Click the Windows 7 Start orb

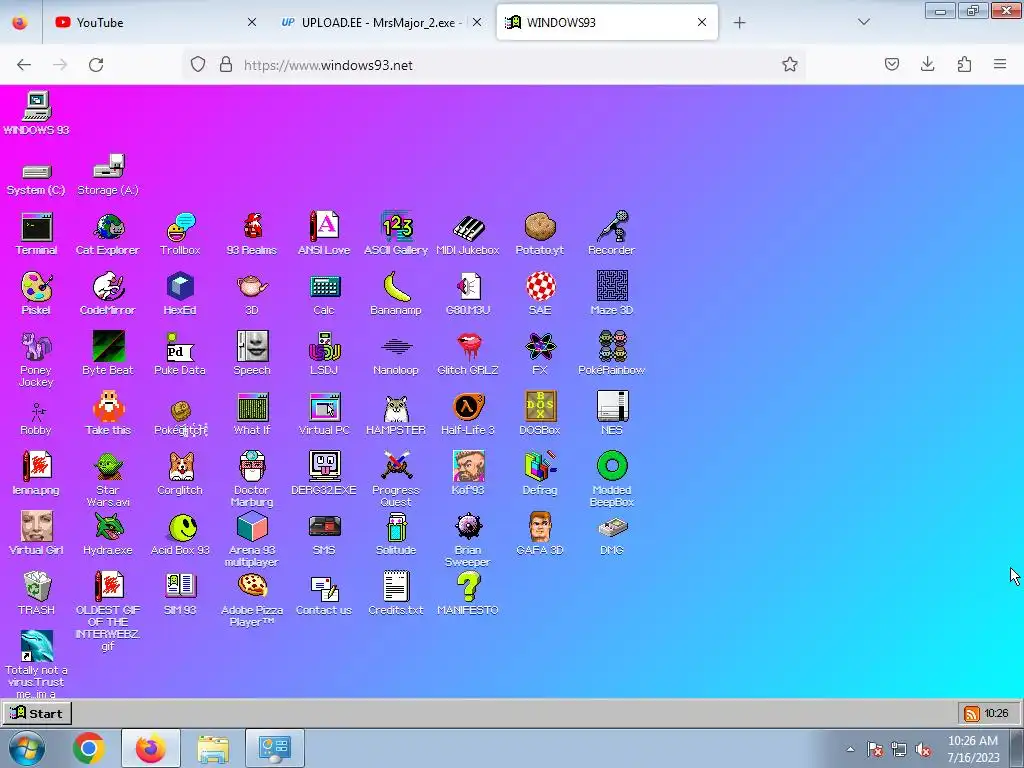click(x=26, y=748)
